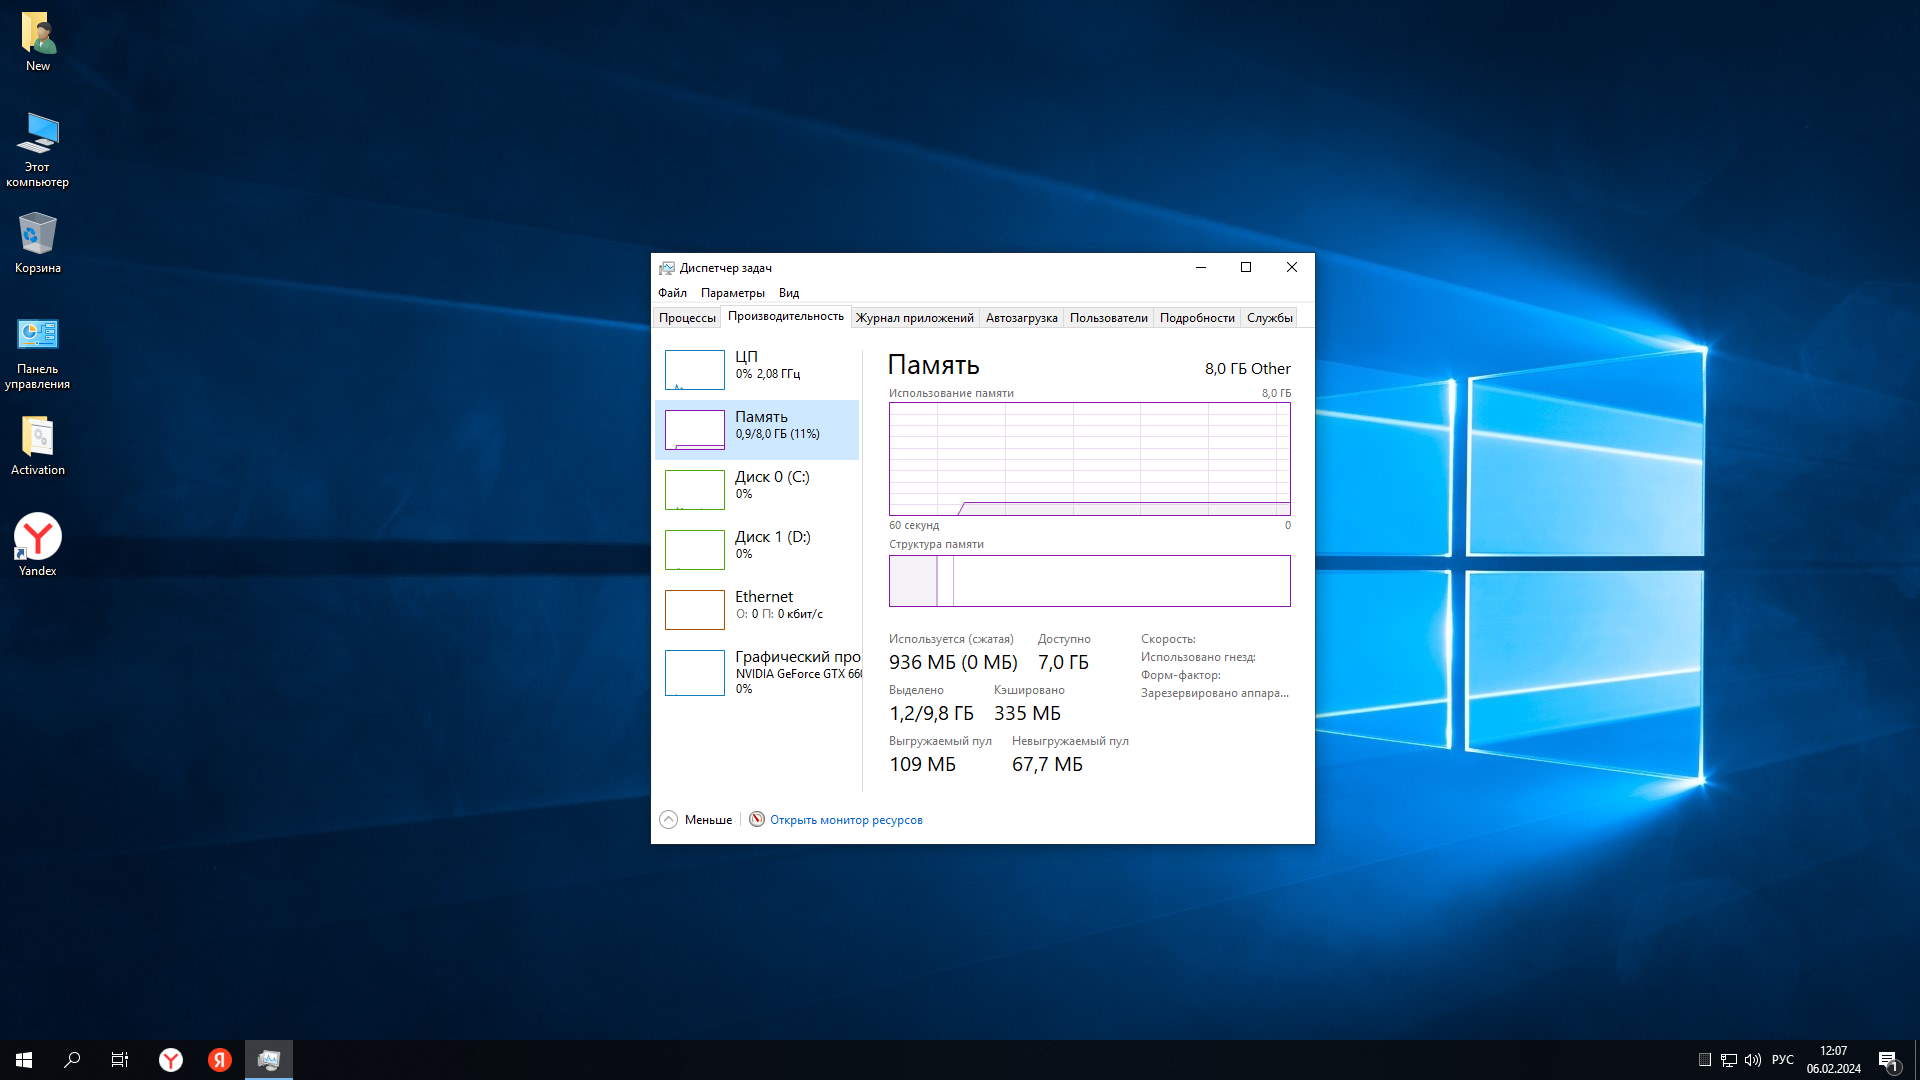
Task: Switch to the Процессы tab
Action: [x=687, y=318]
